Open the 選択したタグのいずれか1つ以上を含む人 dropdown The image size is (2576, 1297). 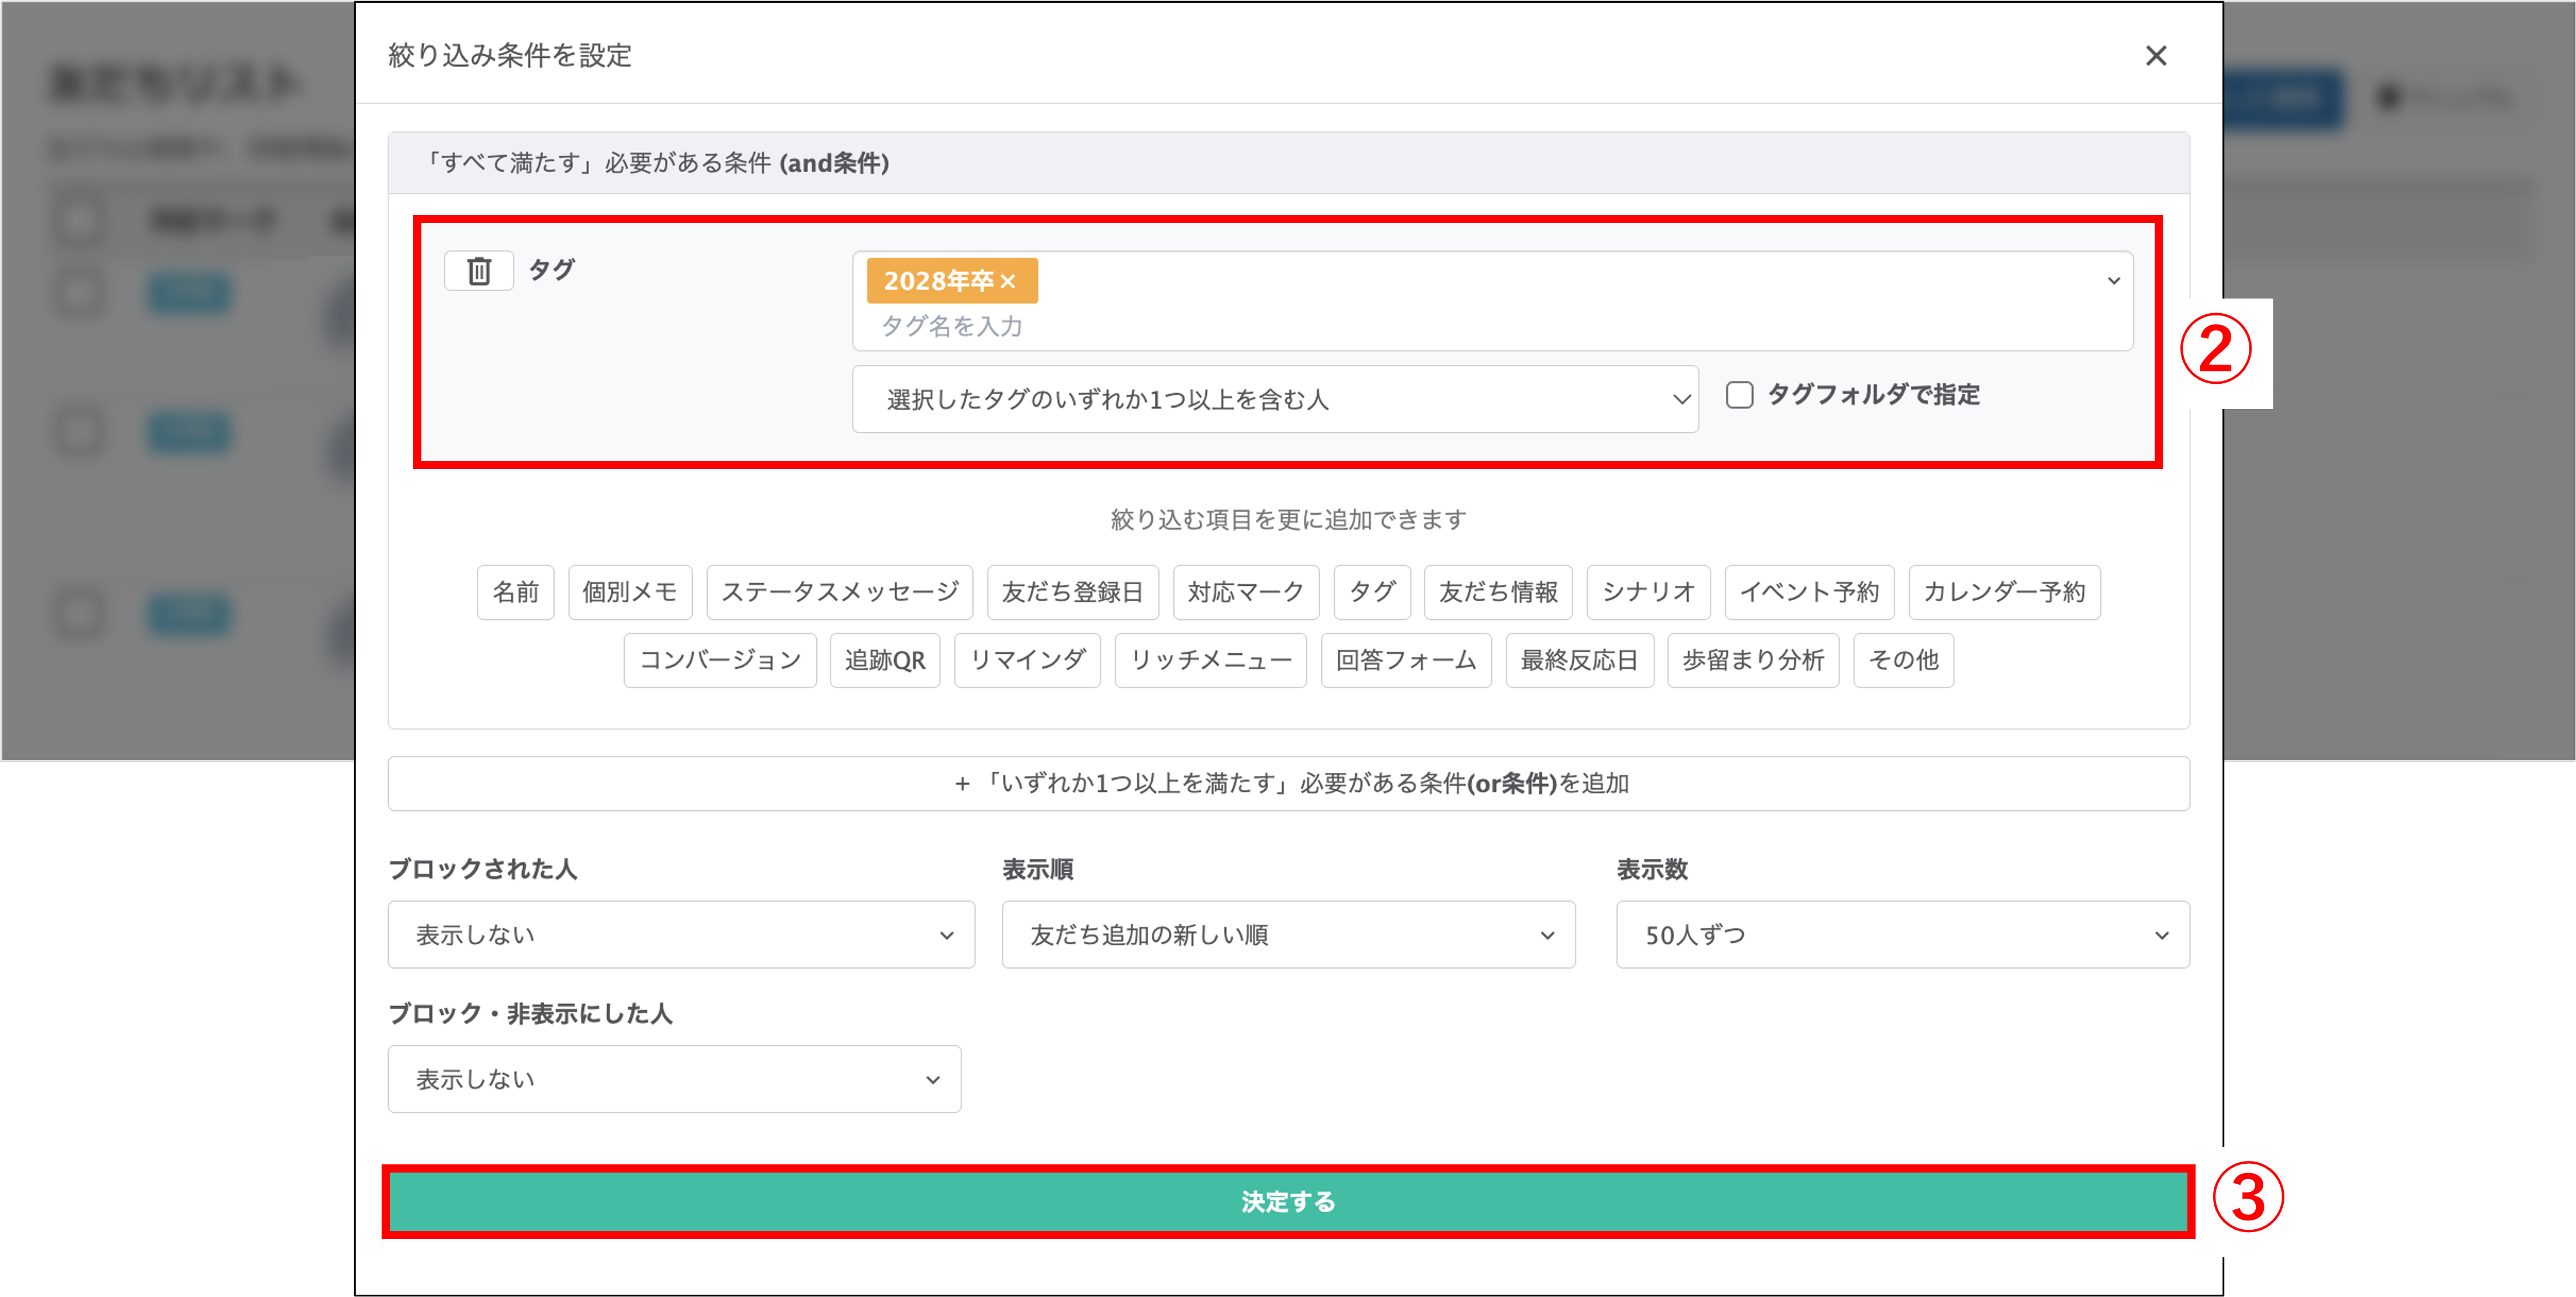coord(1274,399)
